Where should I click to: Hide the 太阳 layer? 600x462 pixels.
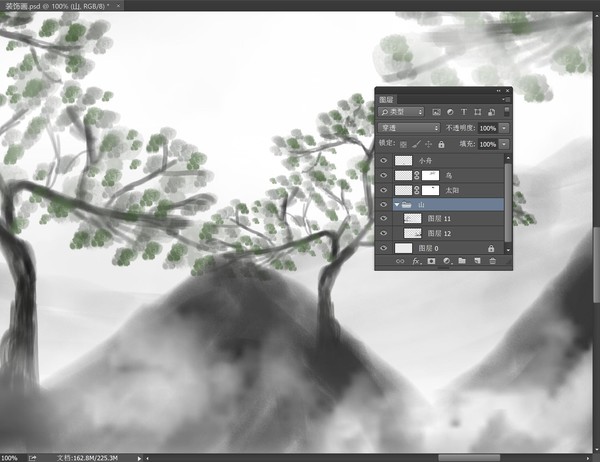[384, 190]
